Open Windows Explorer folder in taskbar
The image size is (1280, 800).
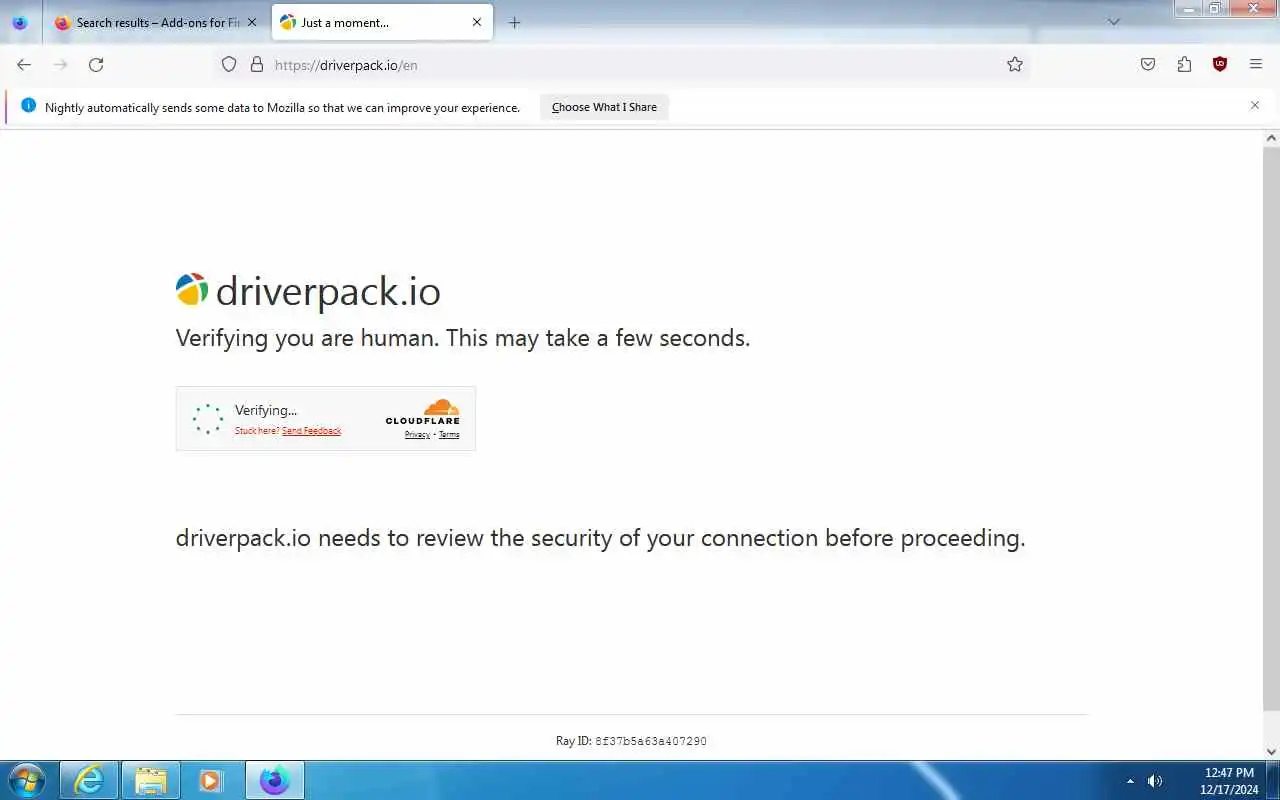click(x=150, y=780)
